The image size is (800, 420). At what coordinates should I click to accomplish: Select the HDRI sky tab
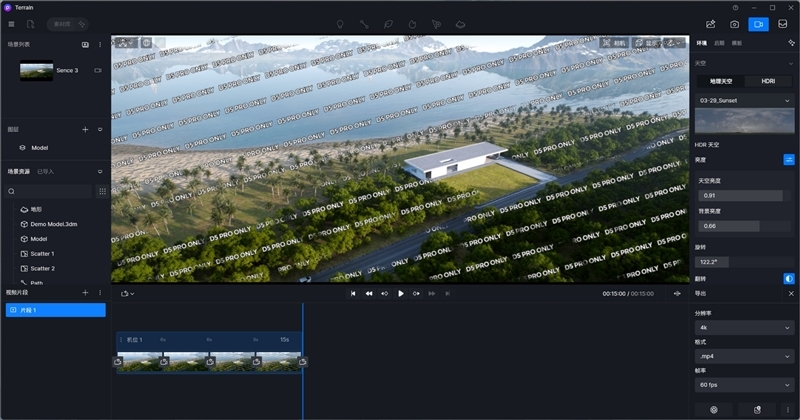768,81
